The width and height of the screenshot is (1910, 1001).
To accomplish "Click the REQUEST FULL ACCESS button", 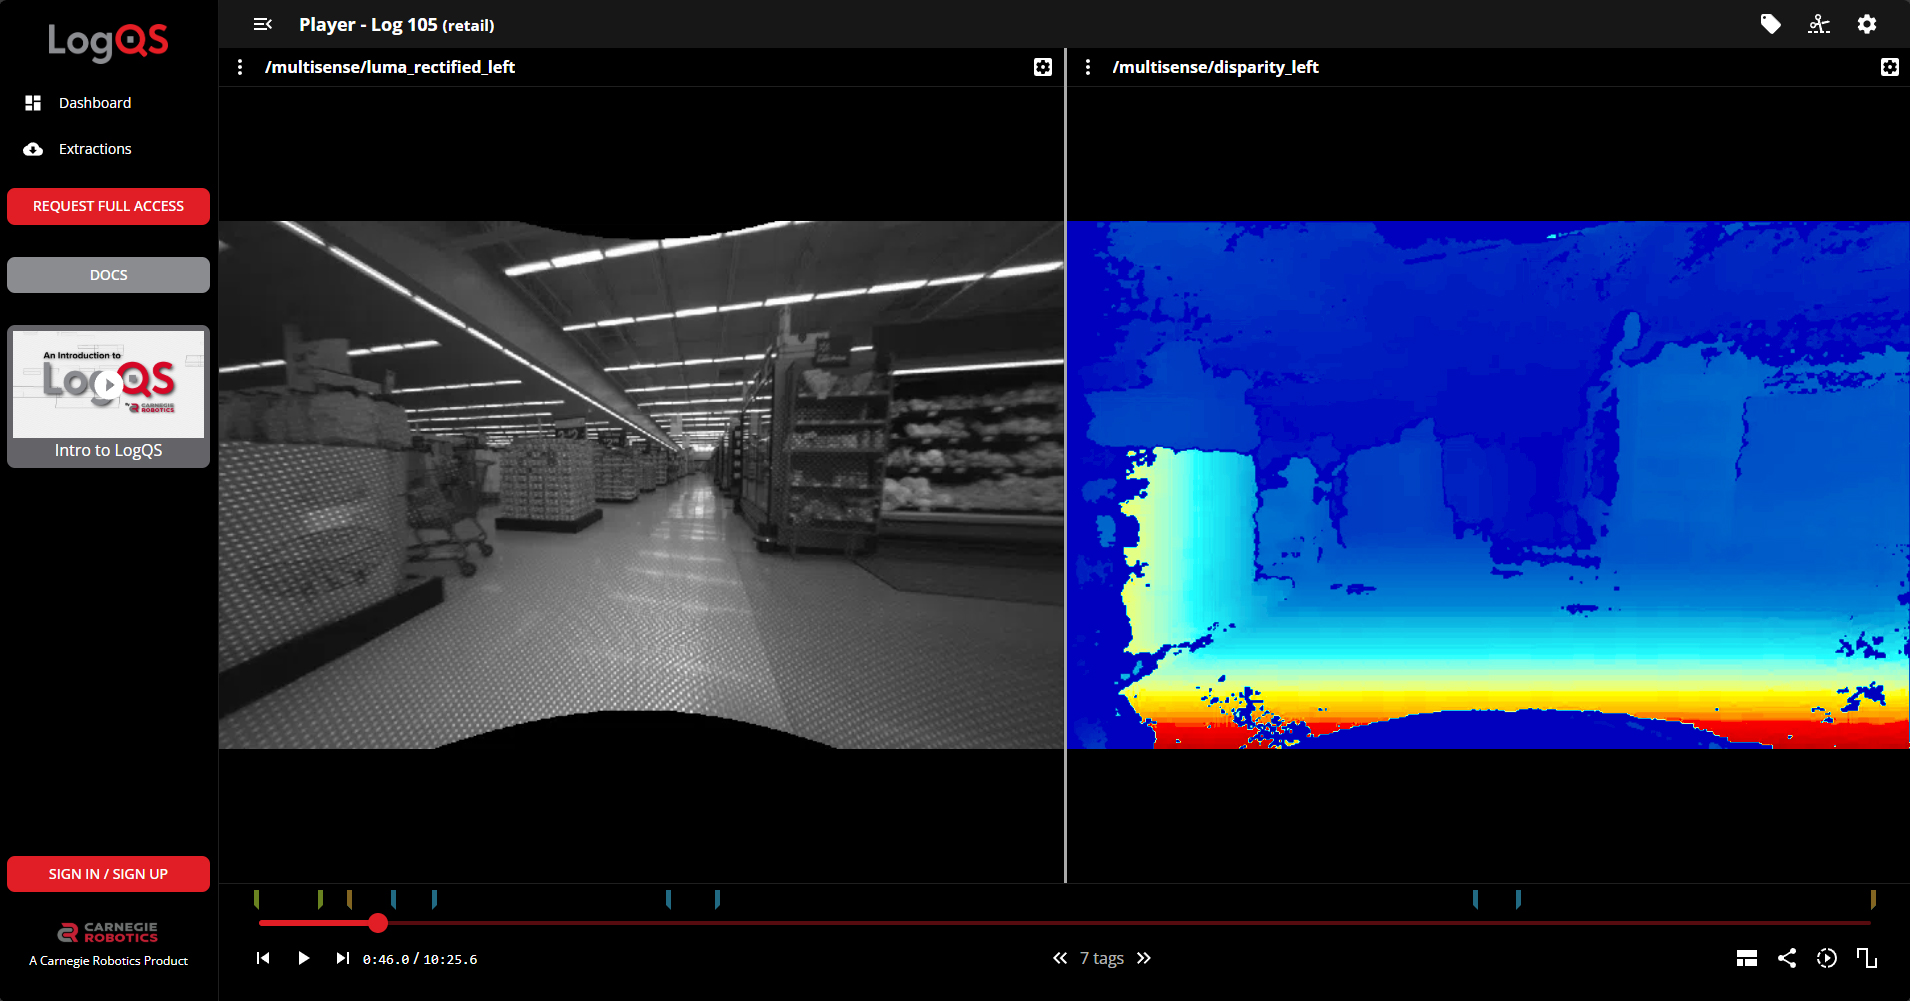I will pyautogui.click(x=108, y=206).
